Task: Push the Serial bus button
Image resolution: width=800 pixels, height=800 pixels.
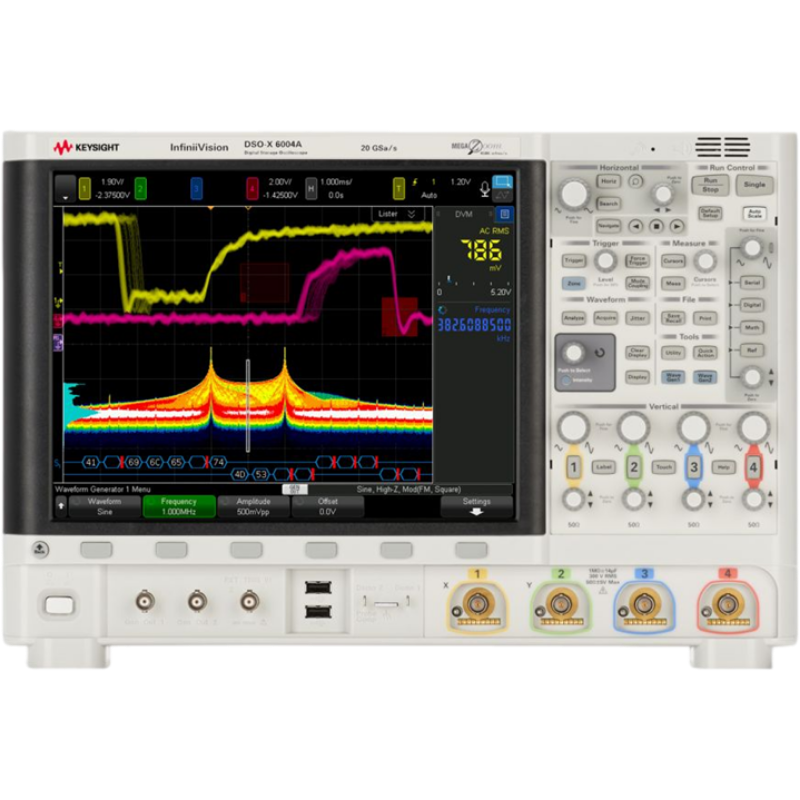Action: [752, 282]
